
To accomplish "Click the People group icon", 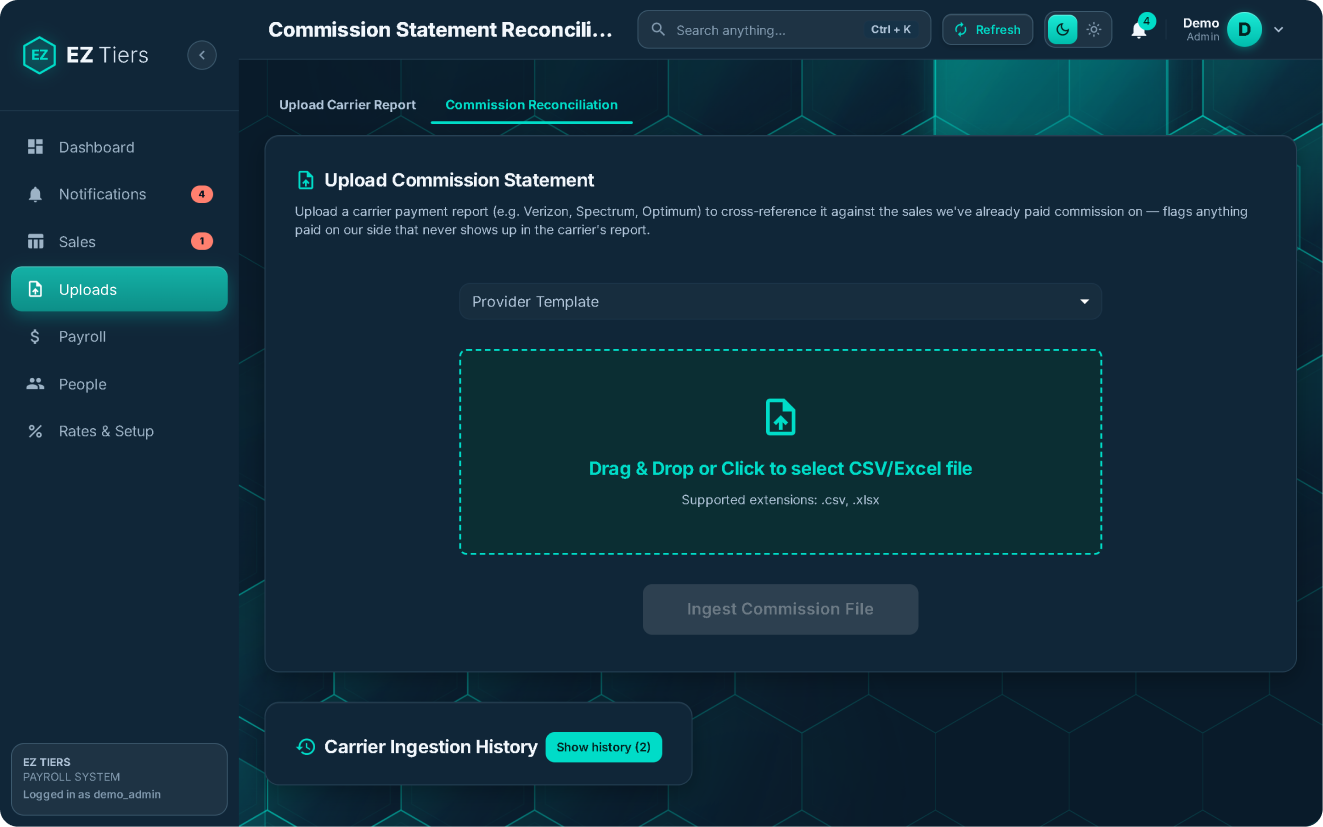I will click(x=35, y=384).
